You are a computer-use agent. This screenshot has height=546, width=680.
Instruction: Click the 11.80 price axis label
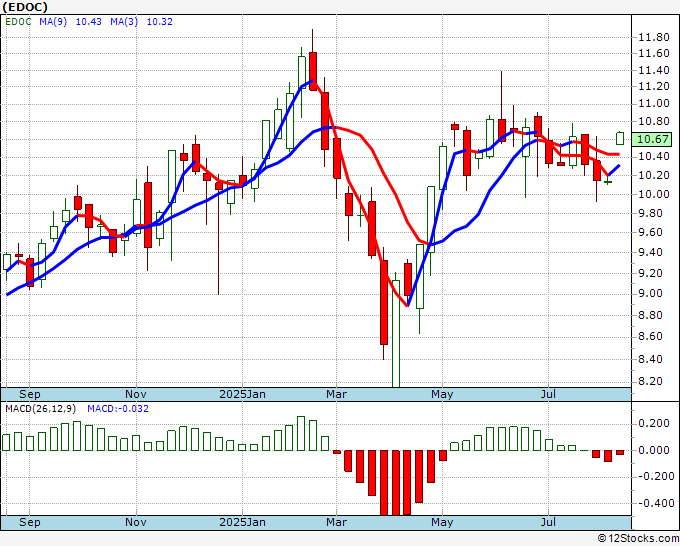click(654, 37)
